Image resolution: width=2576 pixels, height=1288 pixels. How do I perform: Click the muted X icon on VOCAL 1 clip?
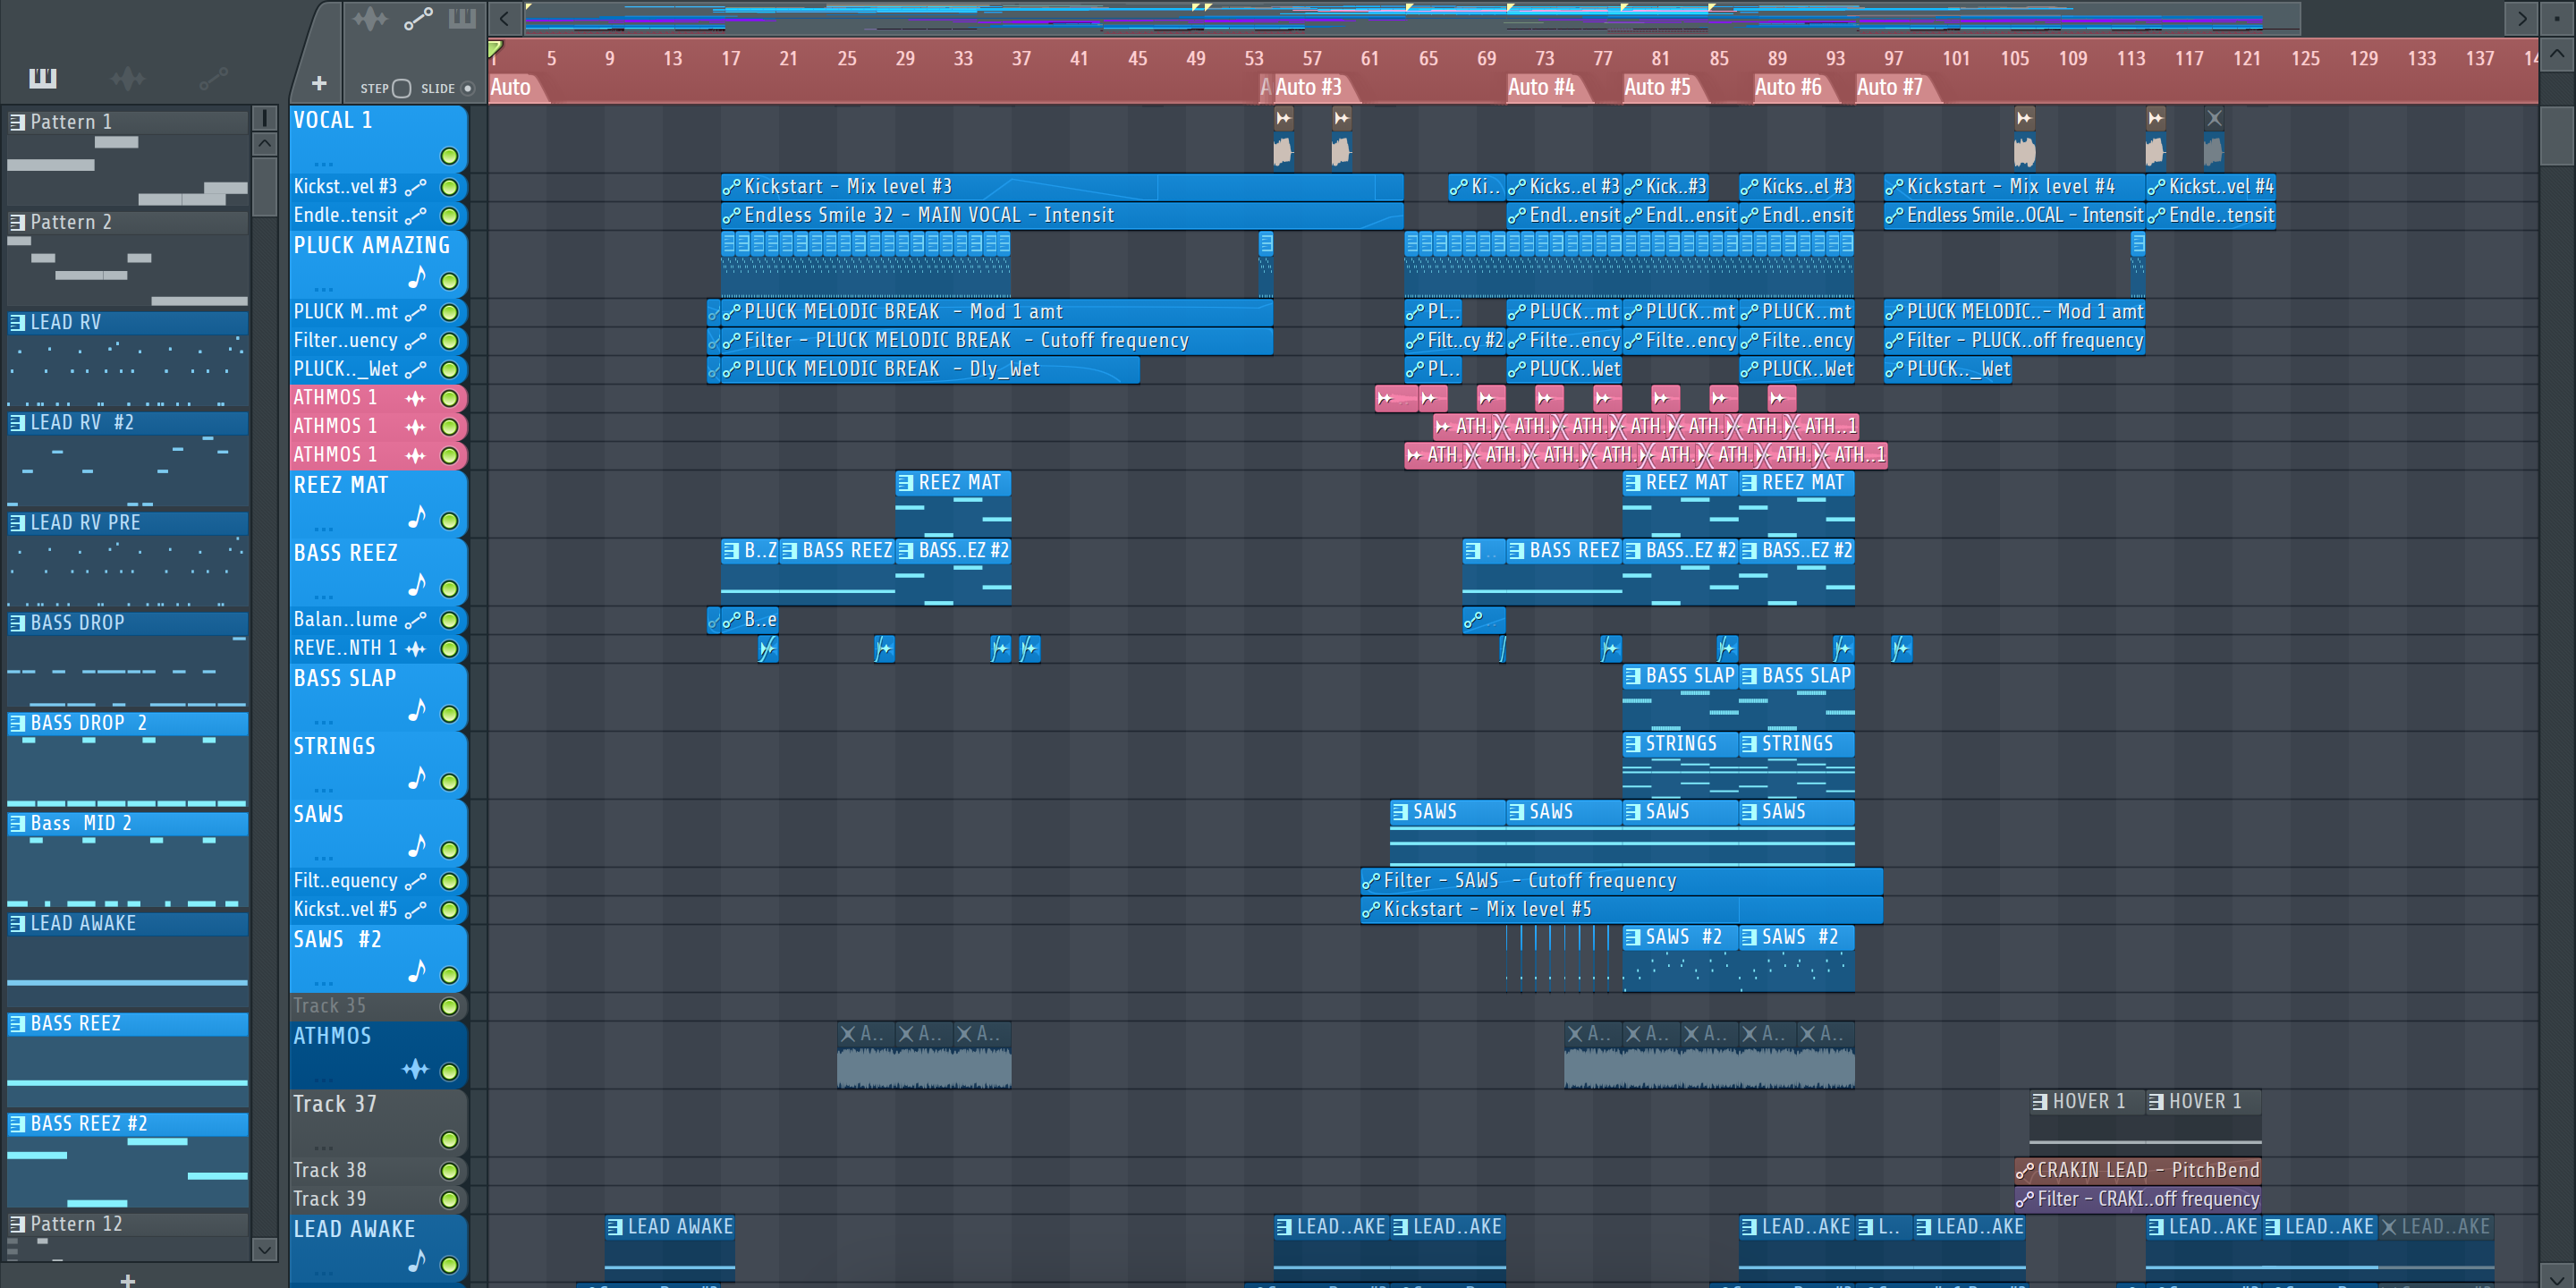2214,118
